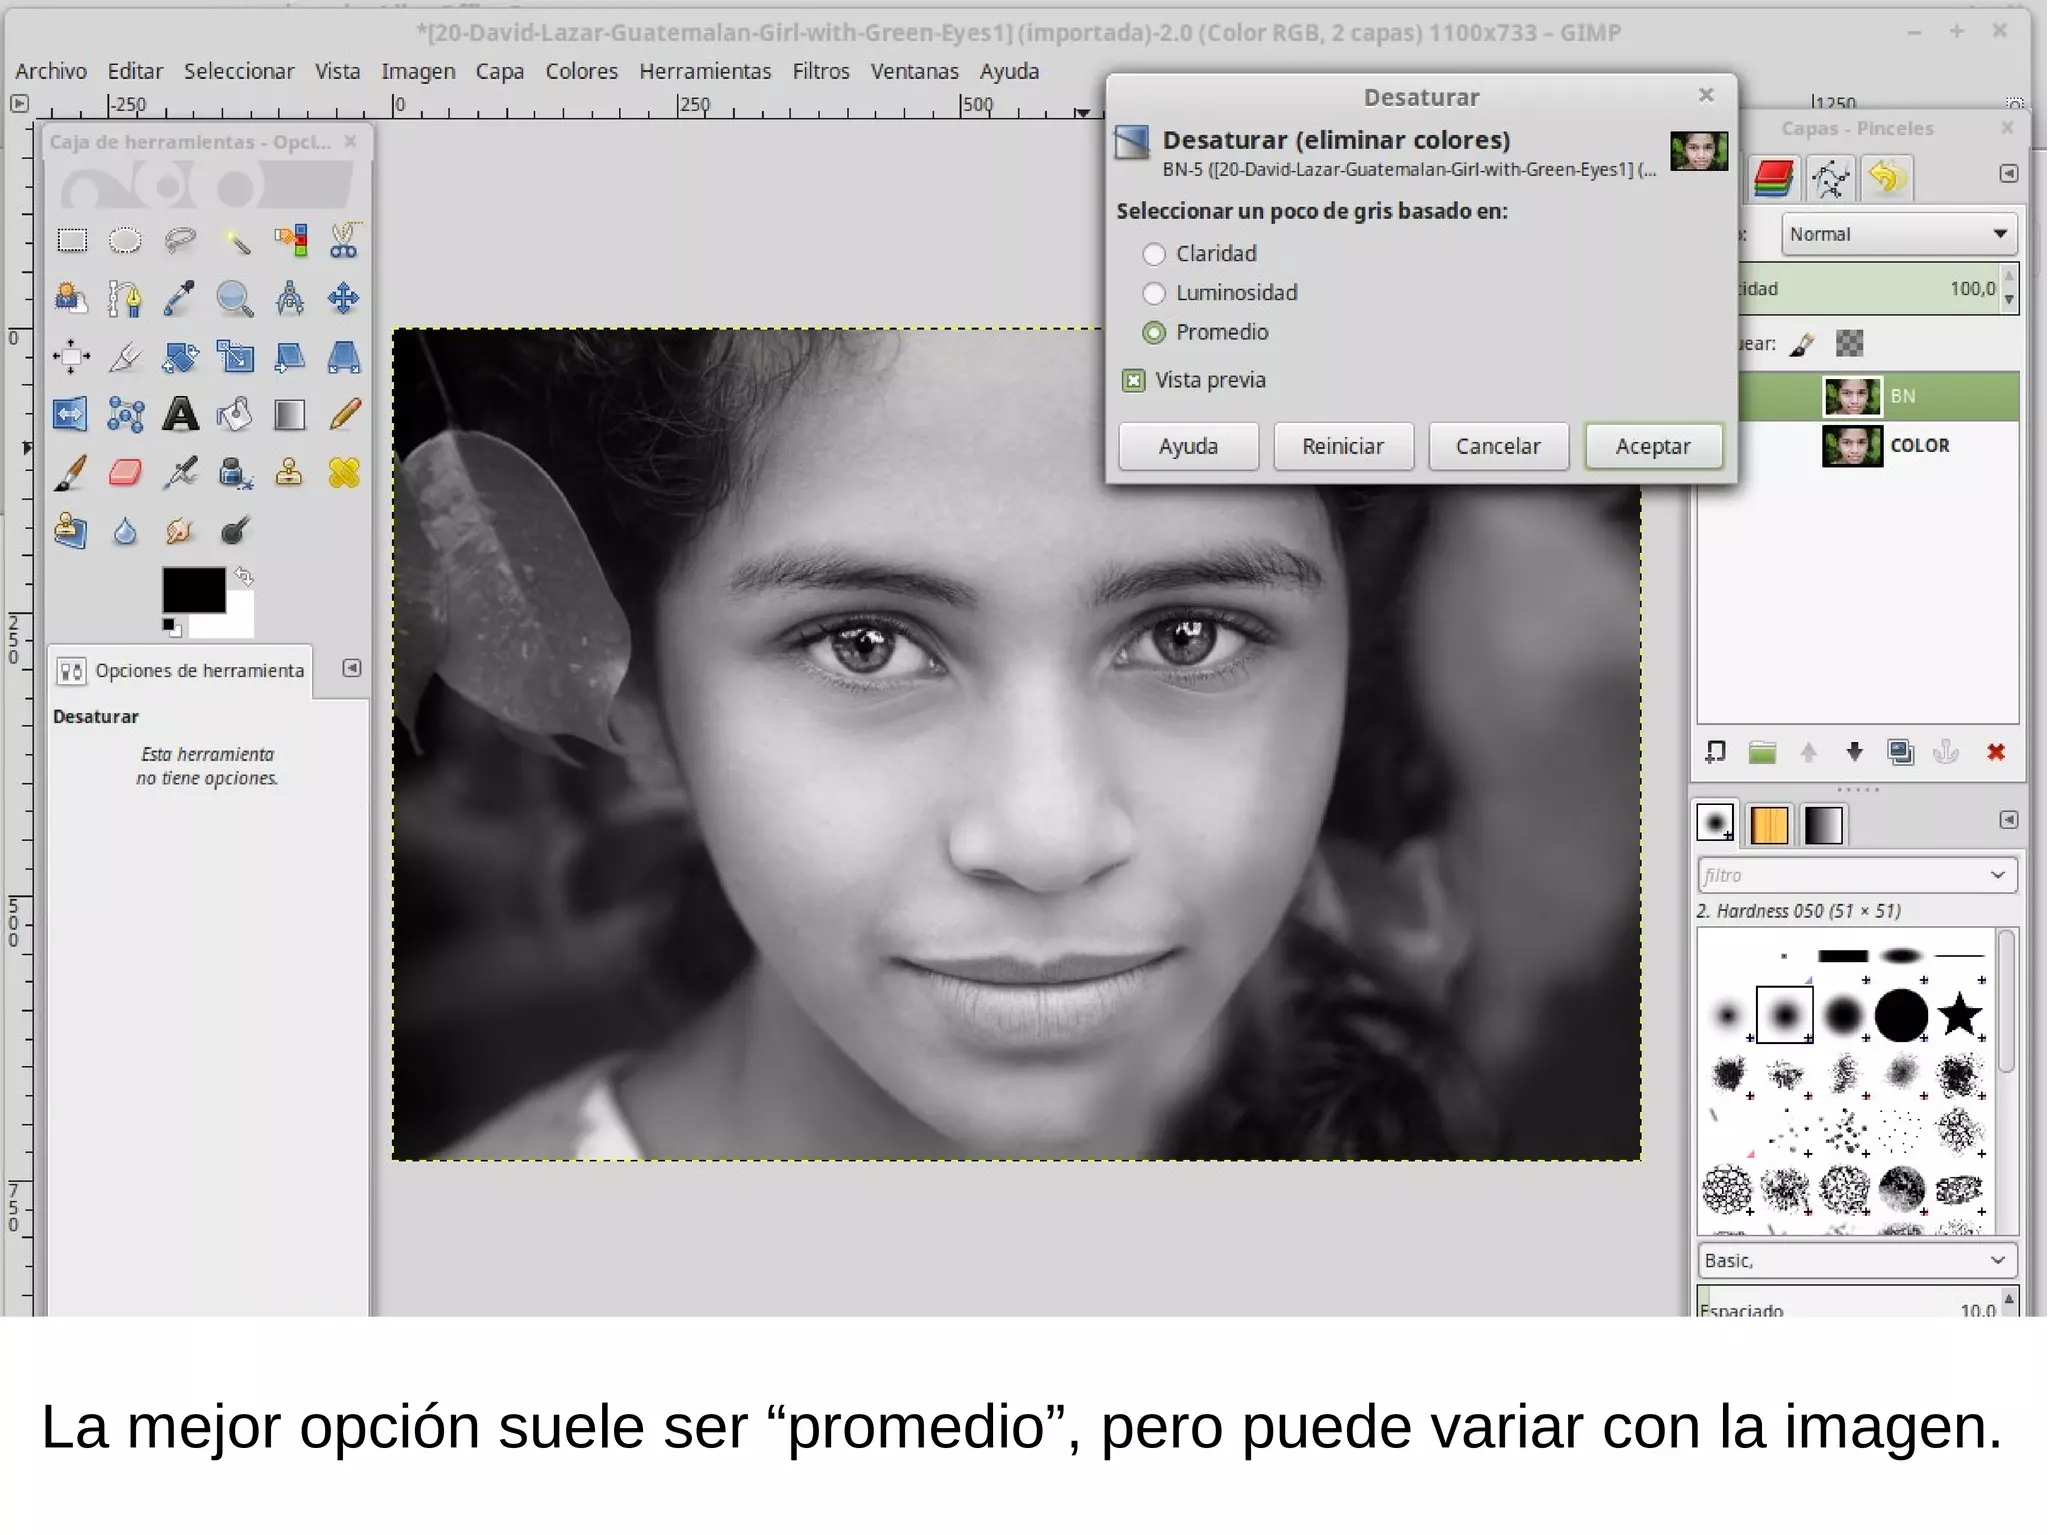Open the Herramientas menu
Screen dimensions: 2048x1535
point(705,71)
